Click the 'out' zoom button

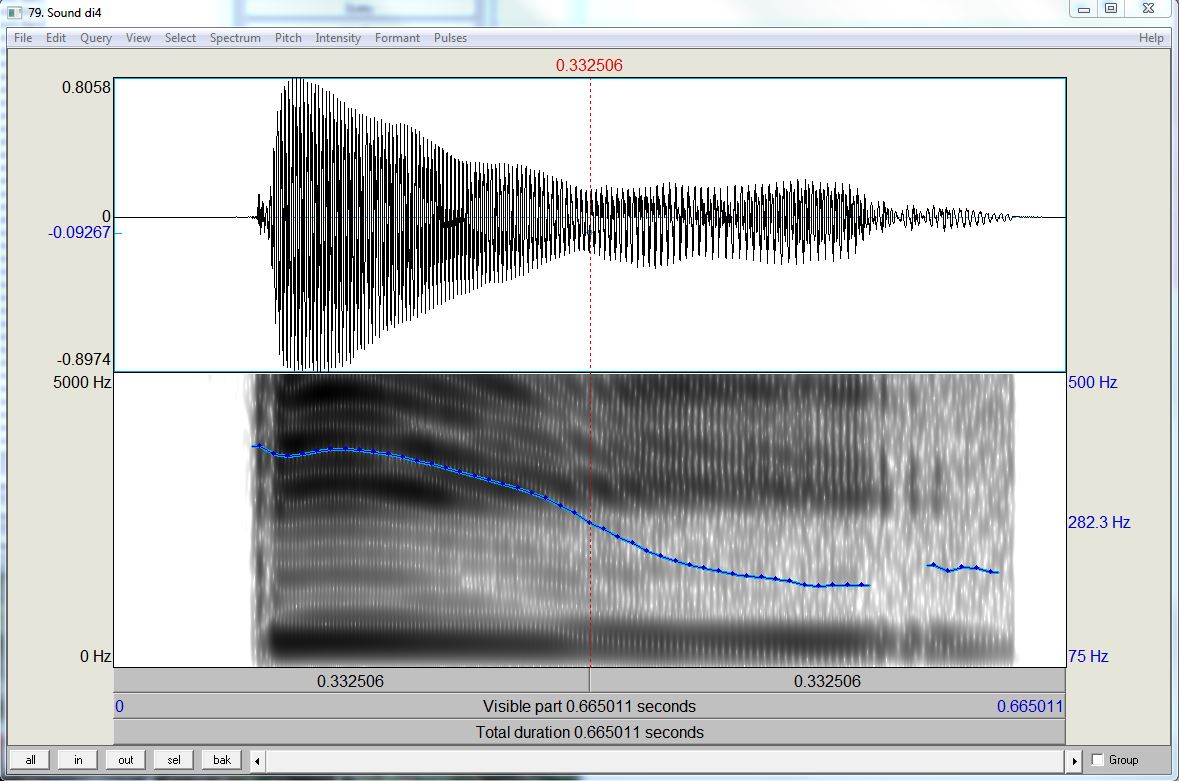[x=126, y=760]
